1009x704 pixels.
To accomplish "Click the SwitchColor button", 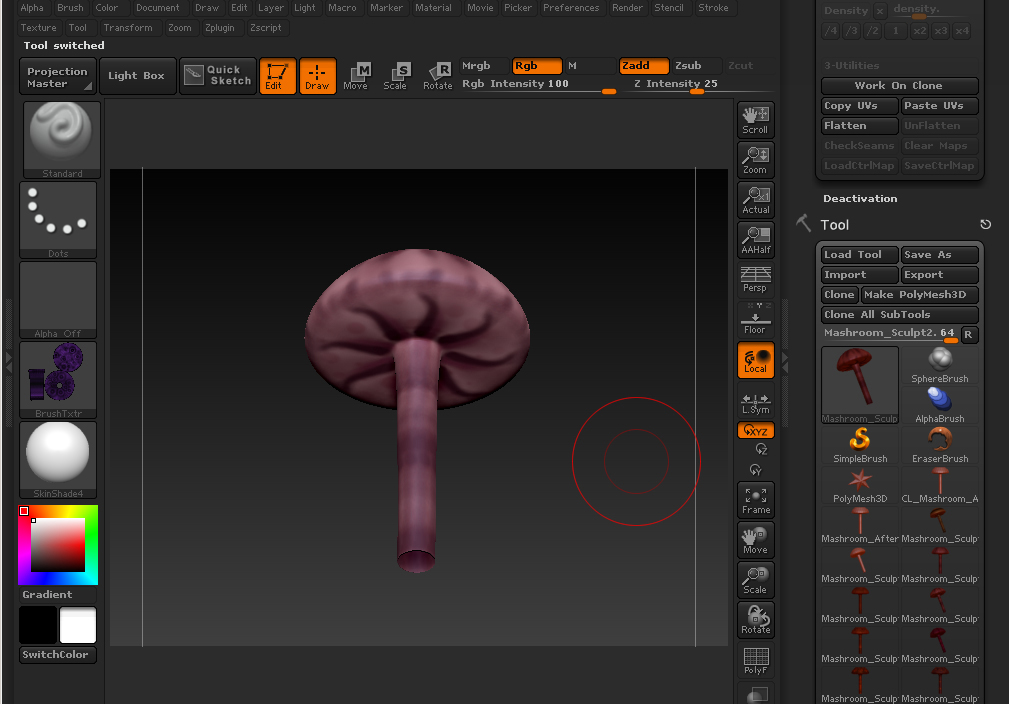I will [58, 654].
